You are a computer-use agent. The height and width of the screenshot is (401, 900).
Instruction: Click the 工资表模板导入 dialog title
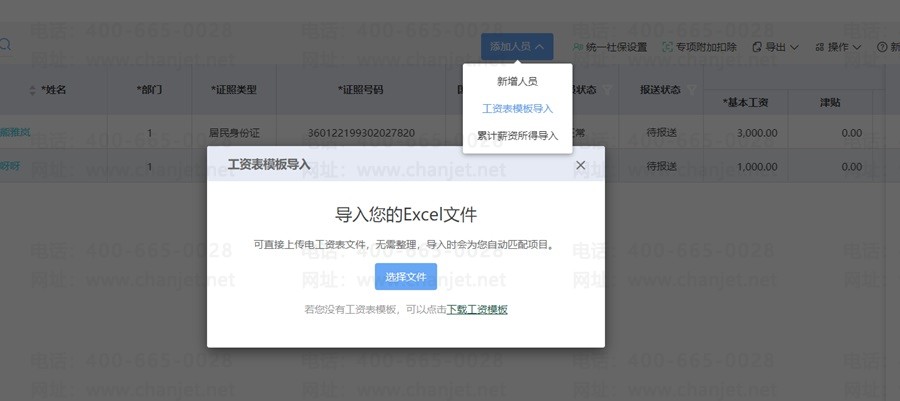(x=269, y=165)
